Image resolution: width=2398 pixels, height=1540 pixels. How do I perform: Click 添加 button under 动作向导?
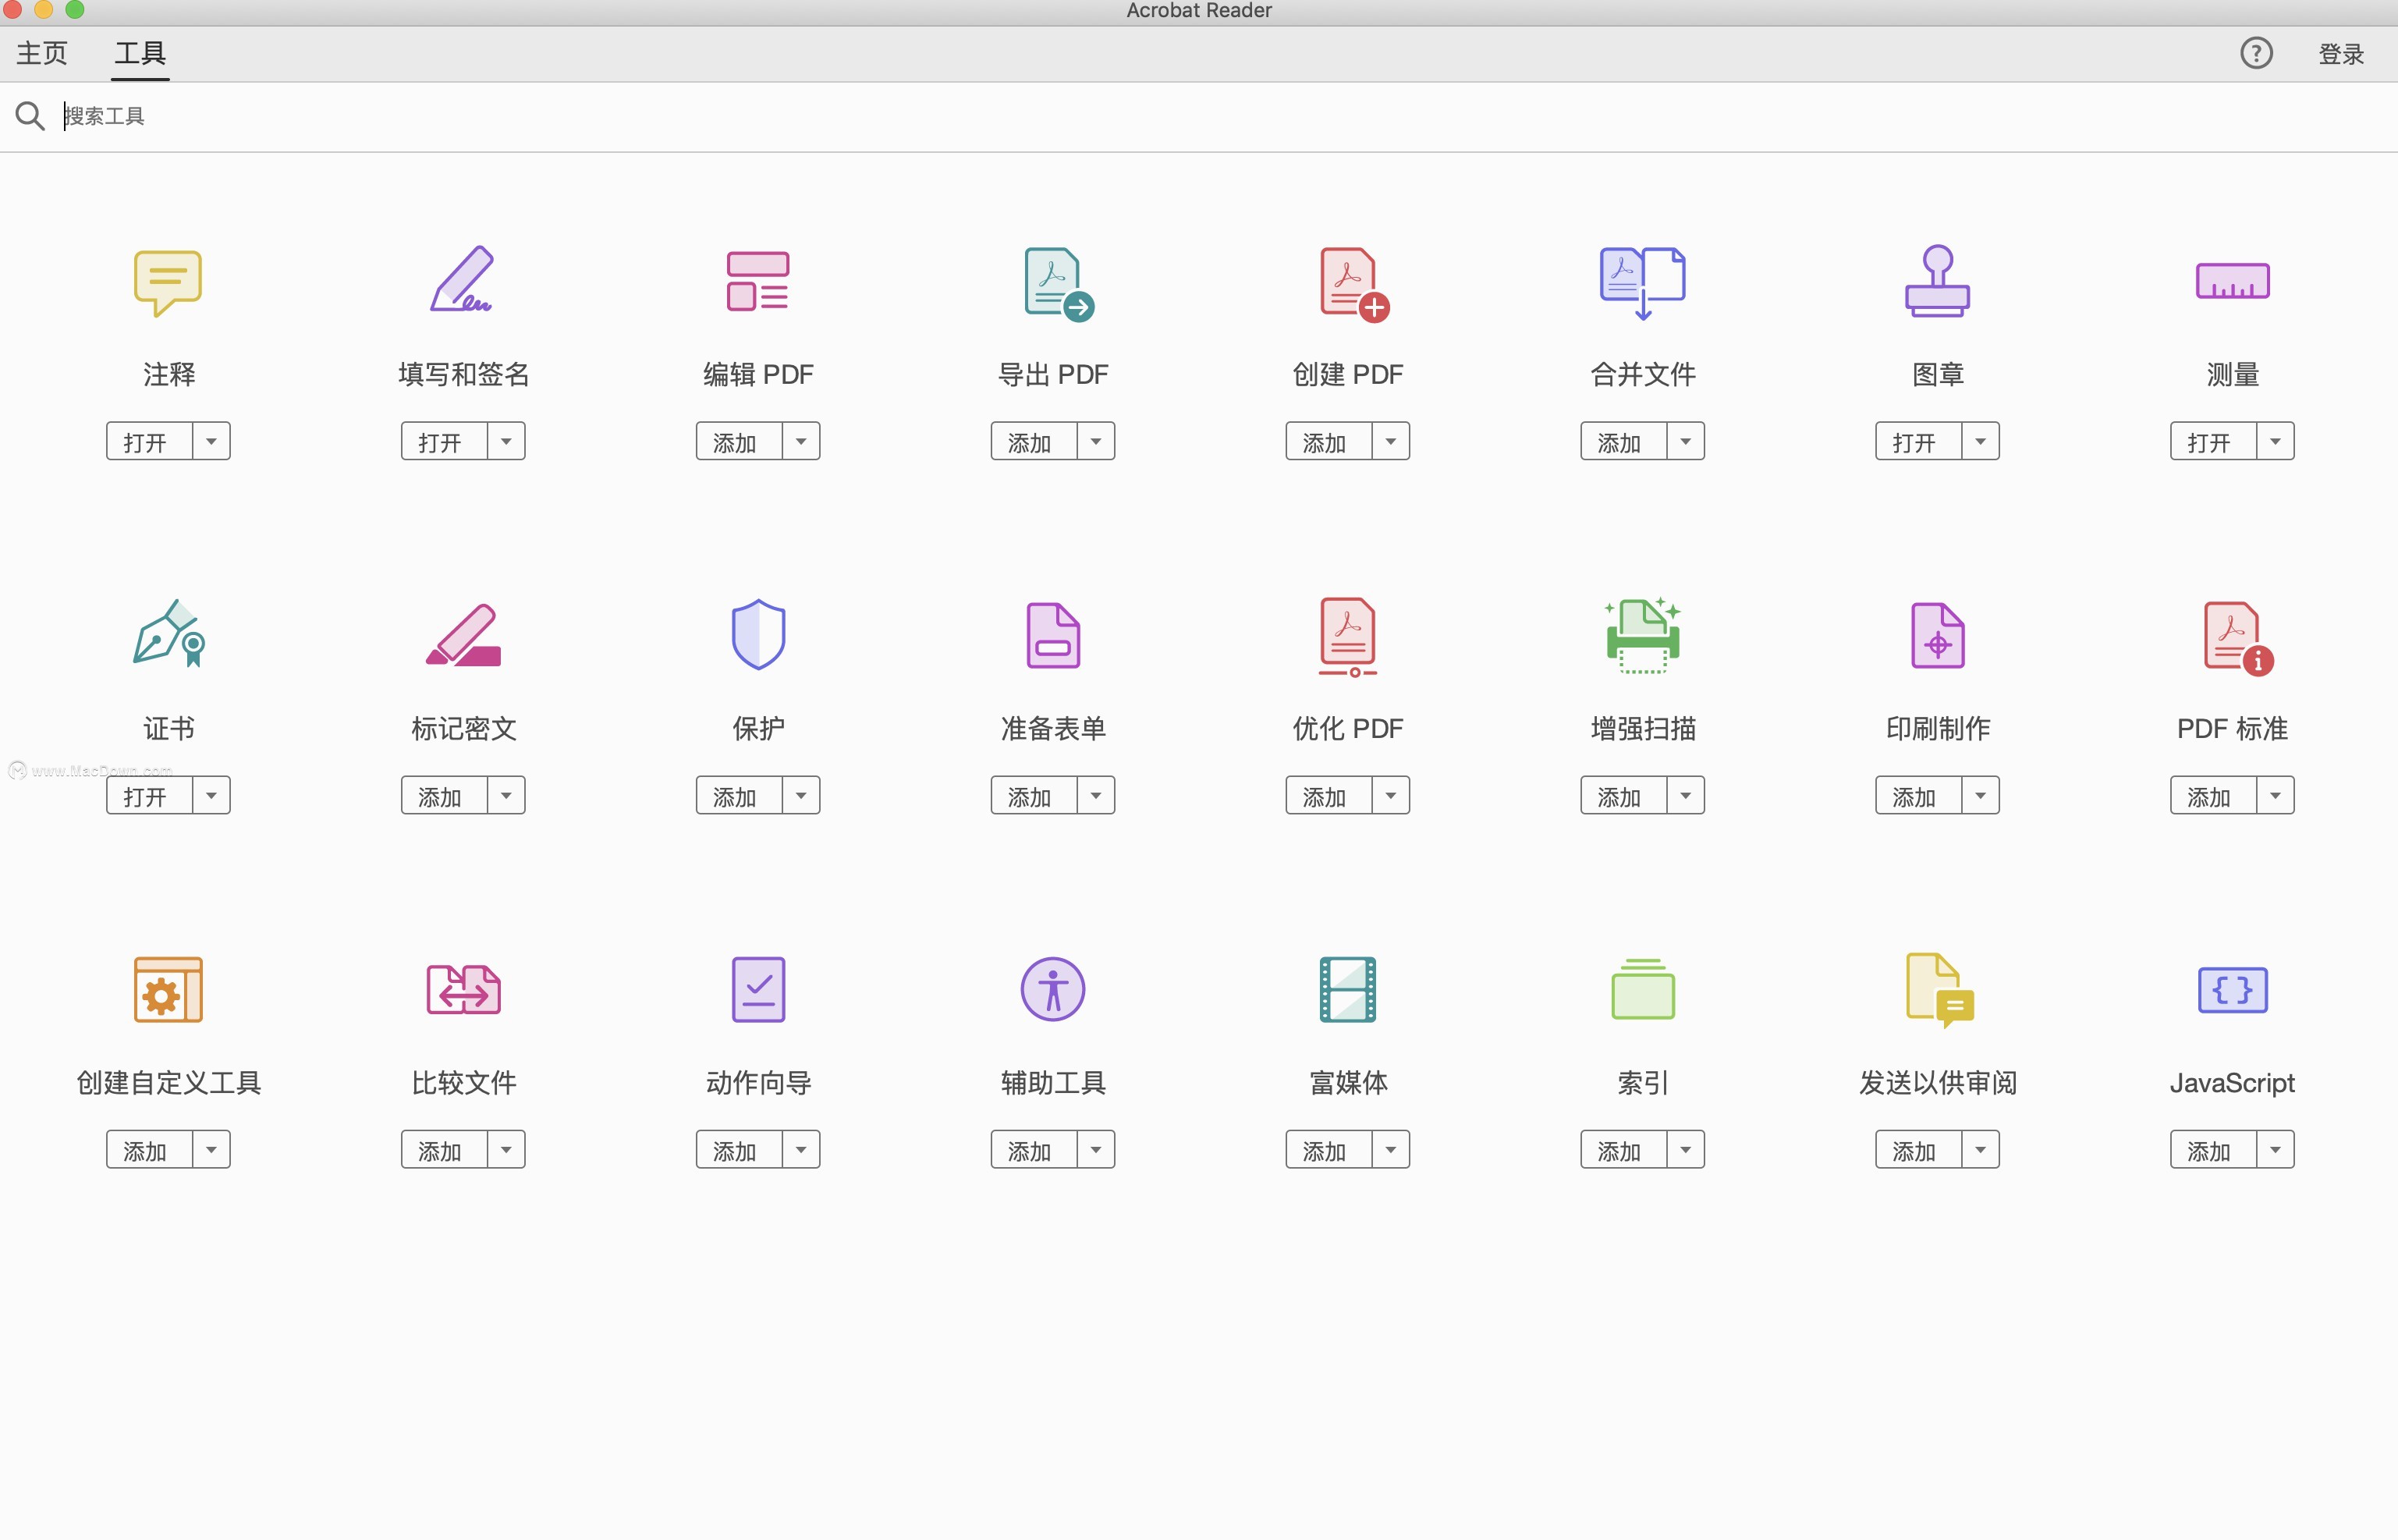[x=739, y=1149]
